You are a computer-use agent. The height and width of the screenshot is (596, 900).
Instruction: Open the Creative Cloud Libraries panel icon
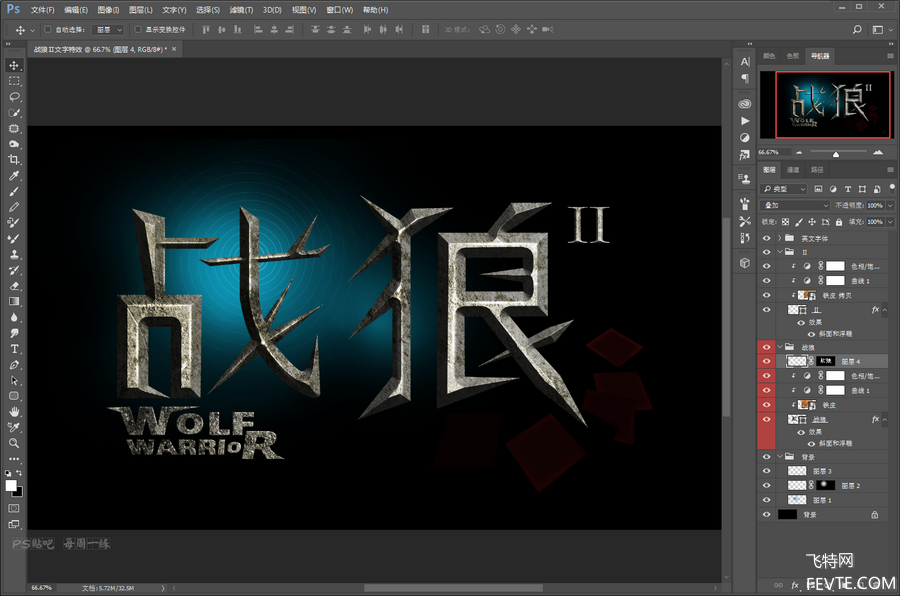(745, 103)
